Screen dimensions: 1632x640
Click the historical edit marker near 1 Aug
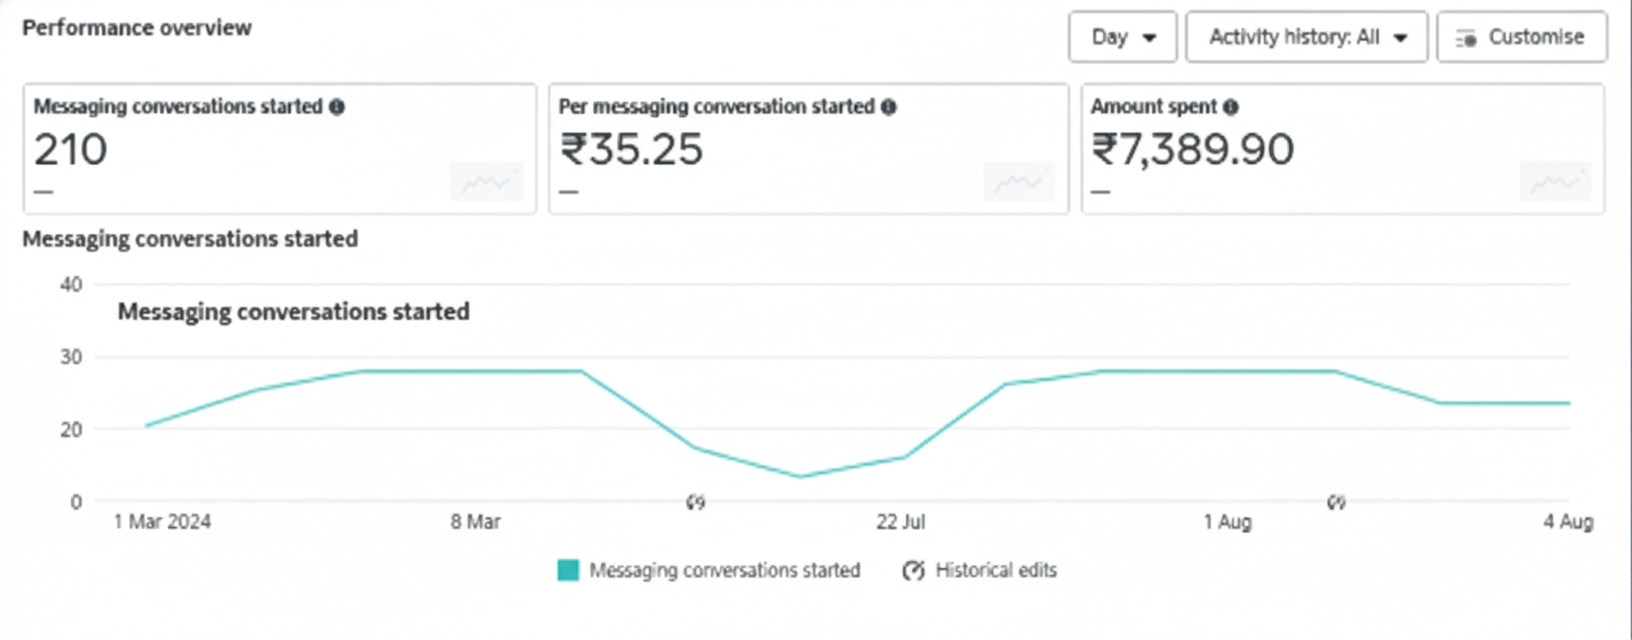[1336, 502]
